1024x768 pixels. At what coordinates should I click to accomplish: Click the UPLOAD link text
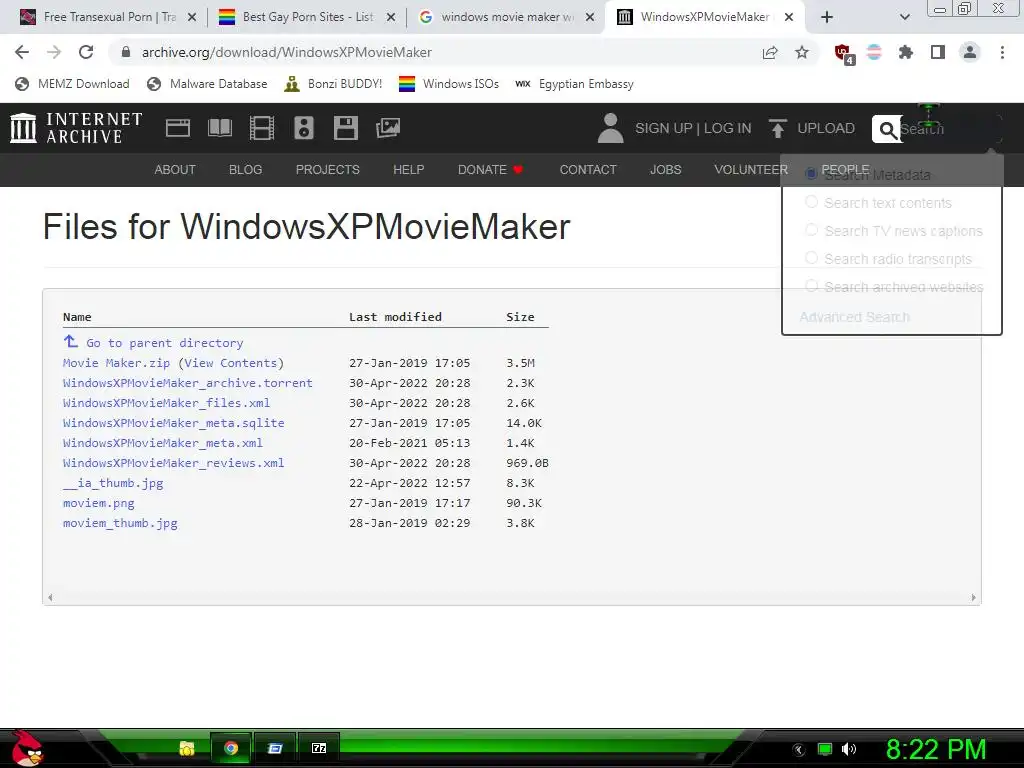click(825, 129)
